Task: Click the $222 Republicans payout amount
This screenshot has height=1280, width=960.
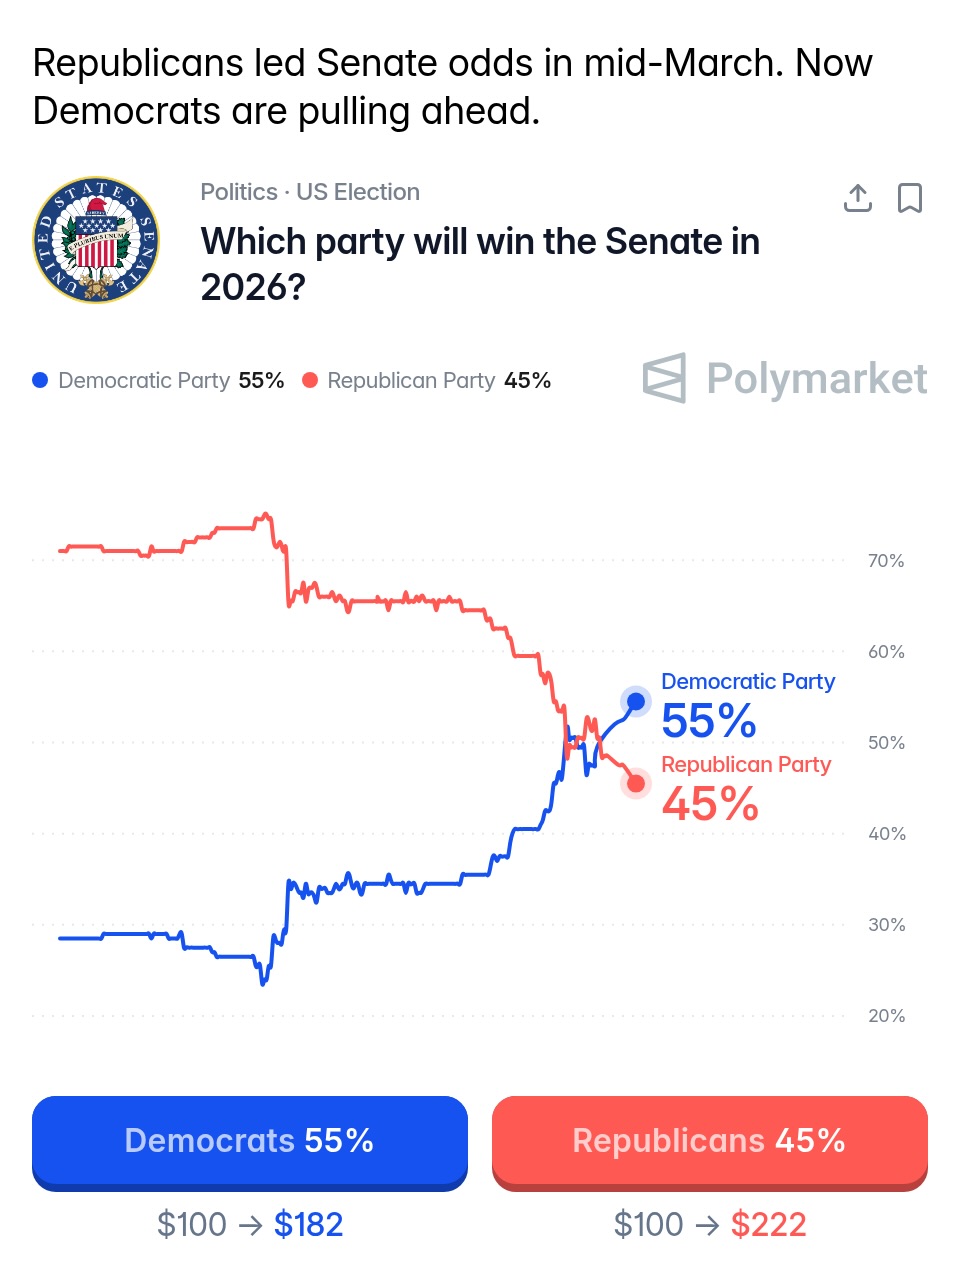Action: [768, 1224]
